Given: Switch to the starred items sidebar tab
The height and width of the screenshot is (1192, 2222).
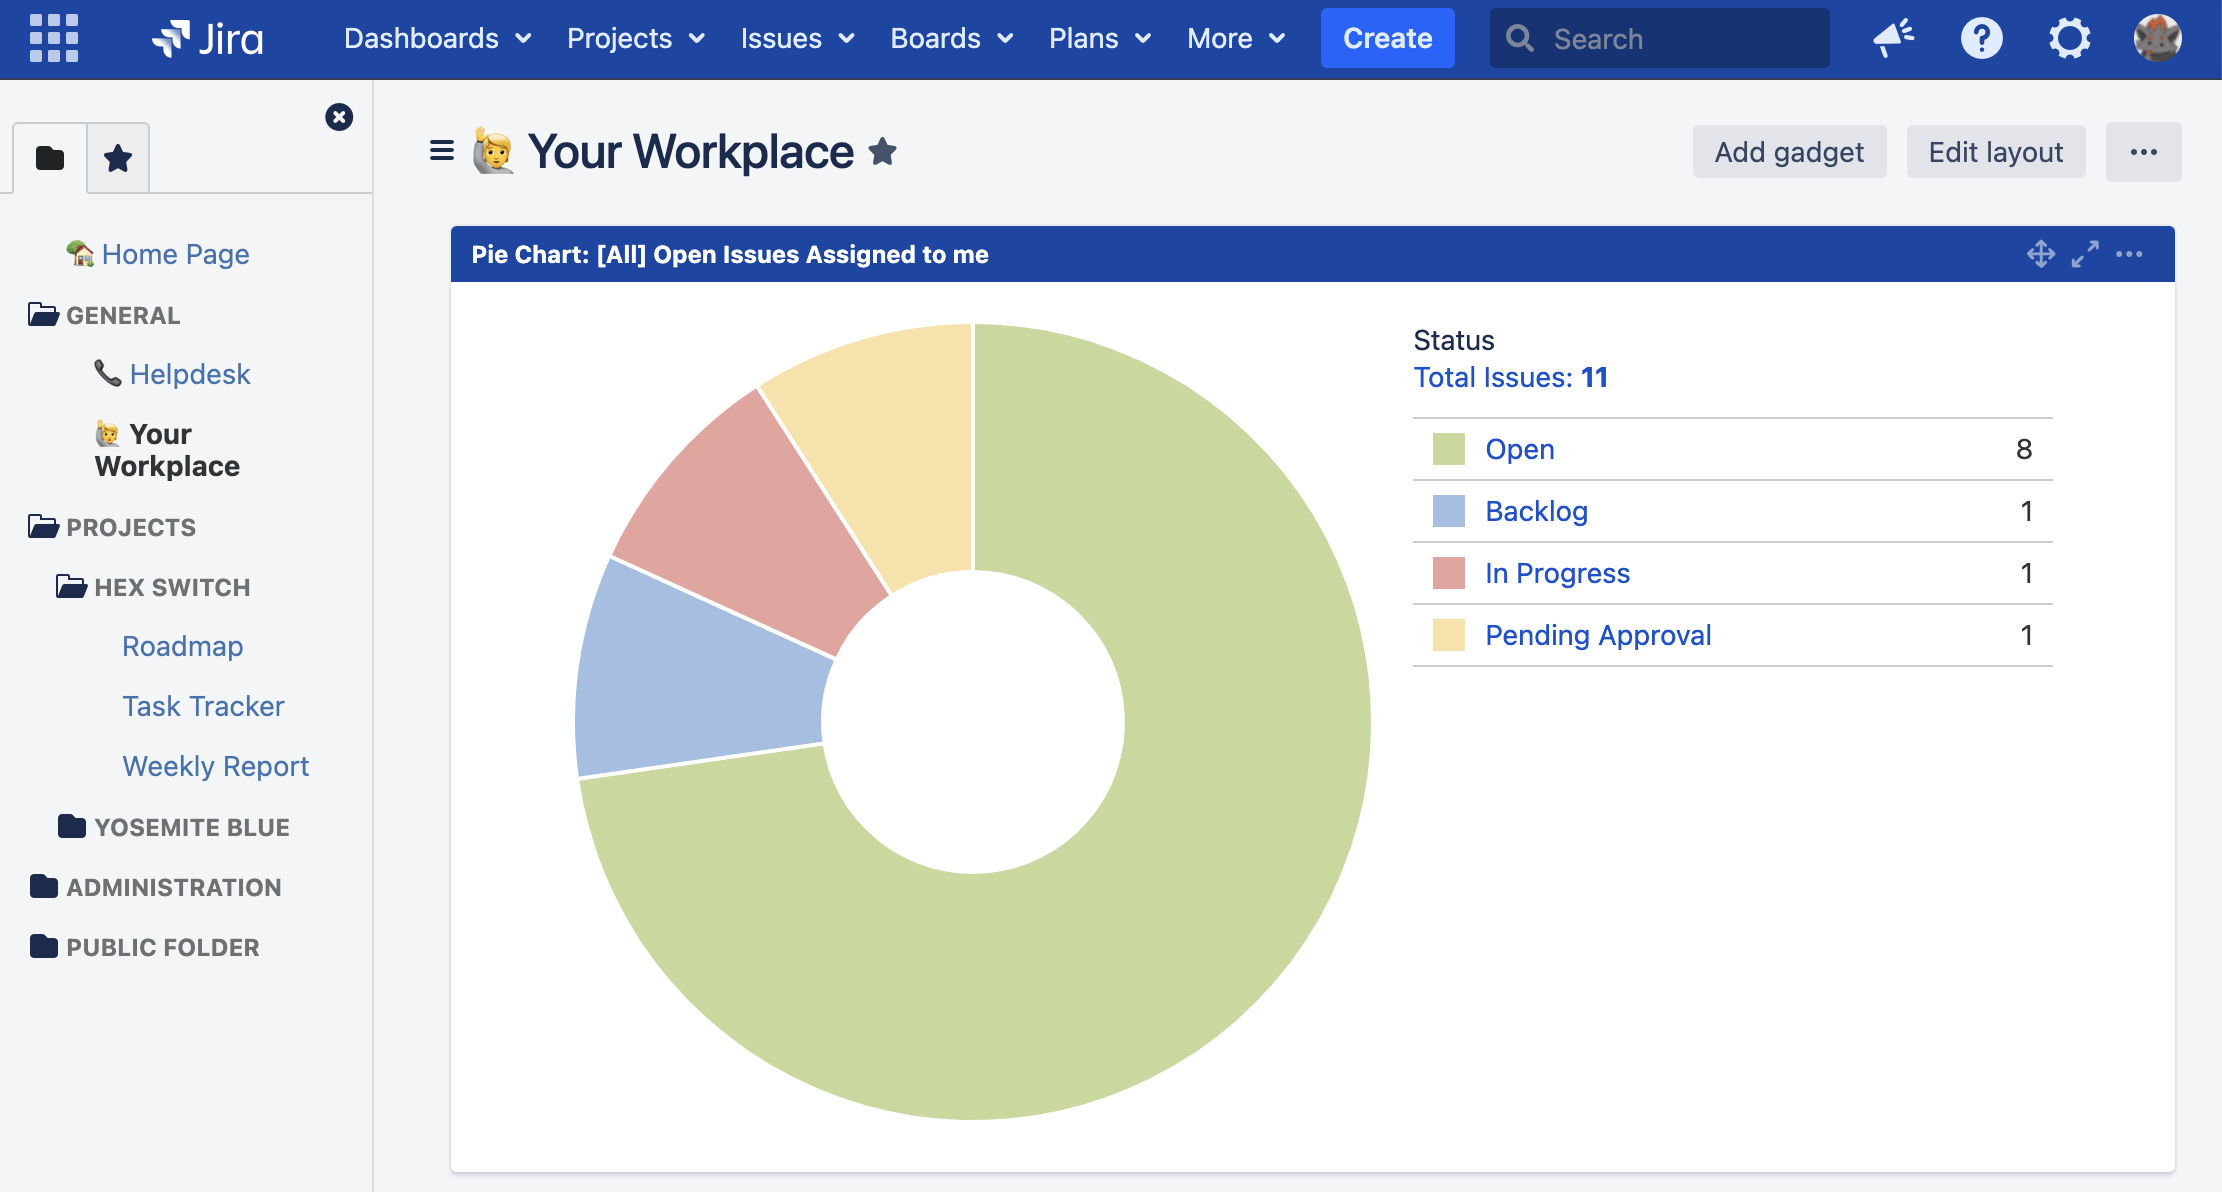Looking at the screenshot, I should [117, 157].
